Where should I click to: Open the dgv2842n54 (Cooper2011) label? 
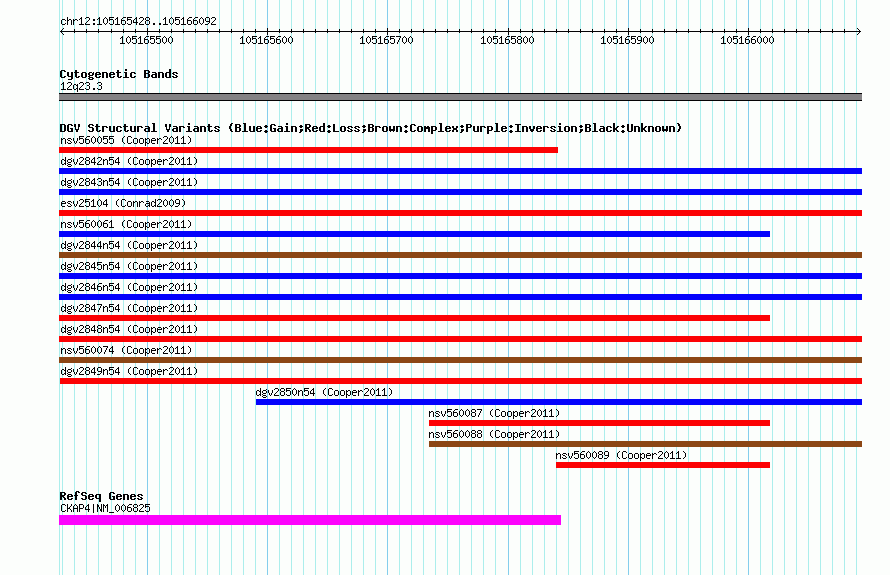click(x=129, y=161)
